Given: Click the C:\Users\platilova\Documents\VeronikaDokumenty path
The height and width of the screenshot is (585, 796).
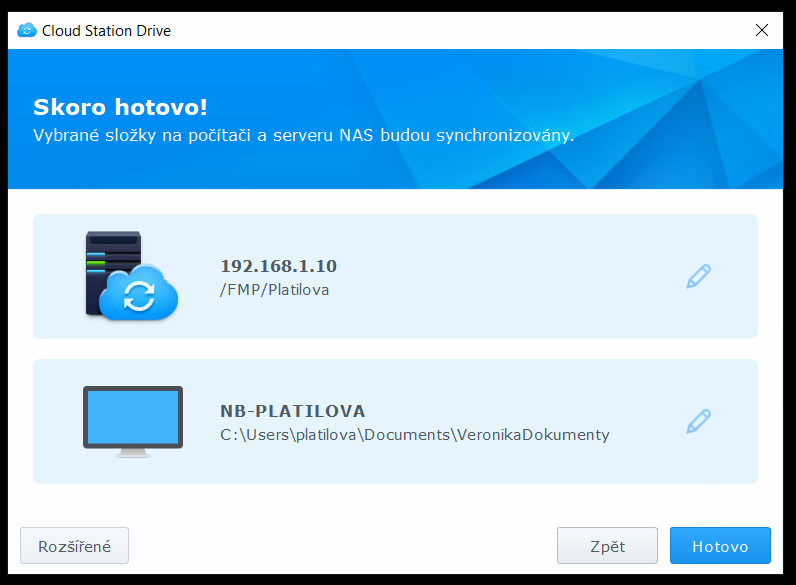Looking at the screenshot, I should coord(414,435).
